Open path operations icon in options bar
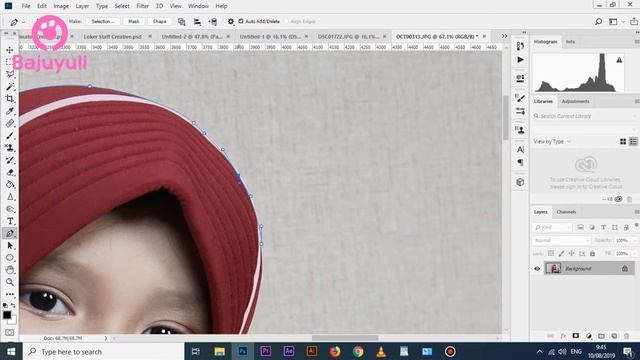Image resolution: width=640 pixels, height=360 pixels. (182, 22)
